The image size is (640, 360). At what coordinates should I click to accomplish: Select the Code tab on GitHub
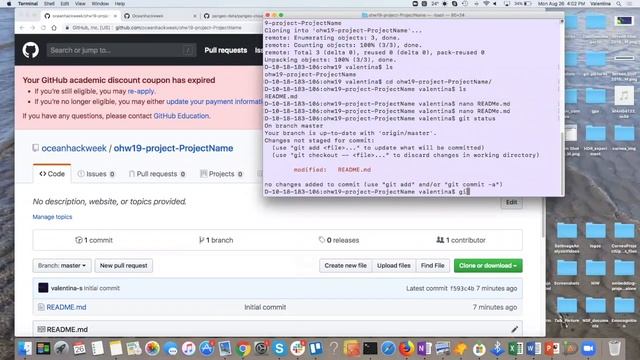pos(52,173)
